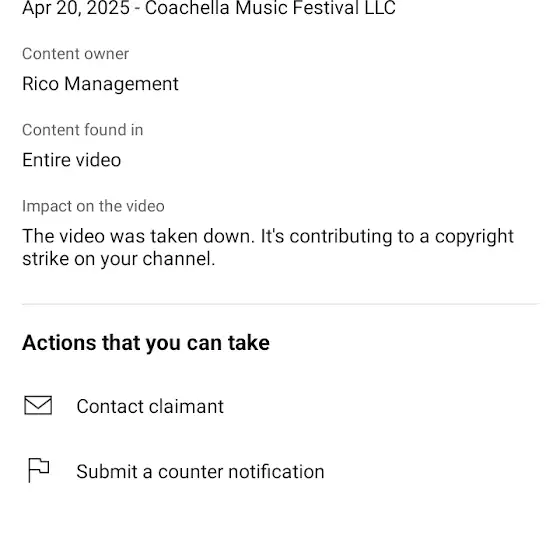Click the sentence The video was taken down

pos(139,236)
